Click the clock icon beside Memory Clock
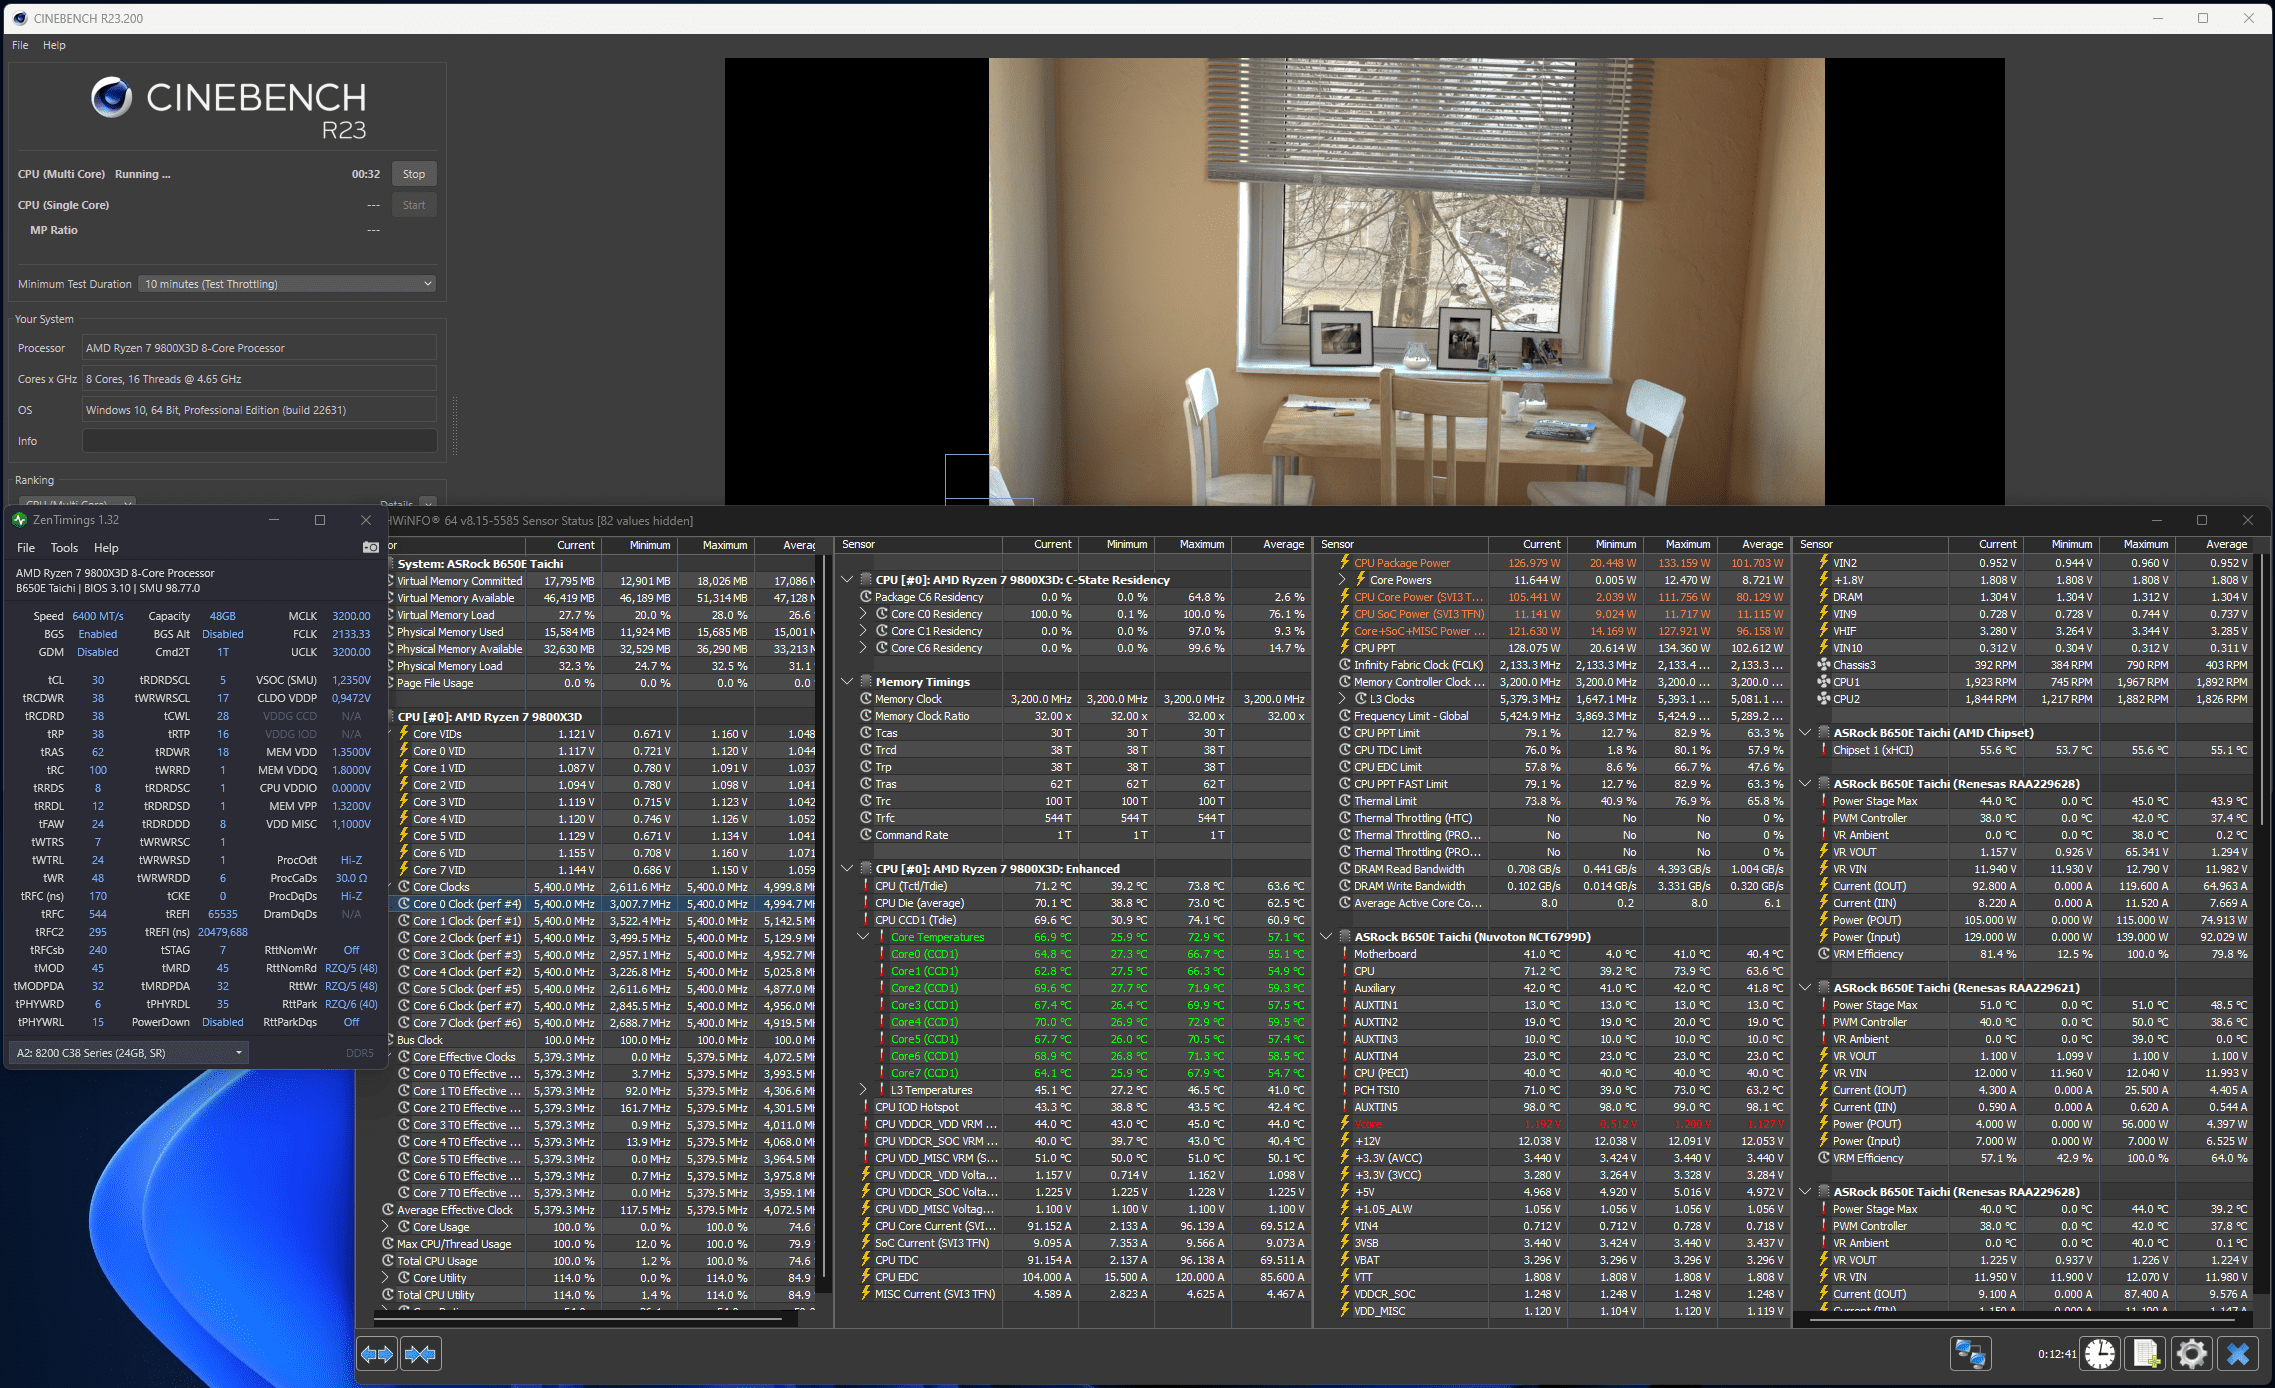 [x=866, y=699]
